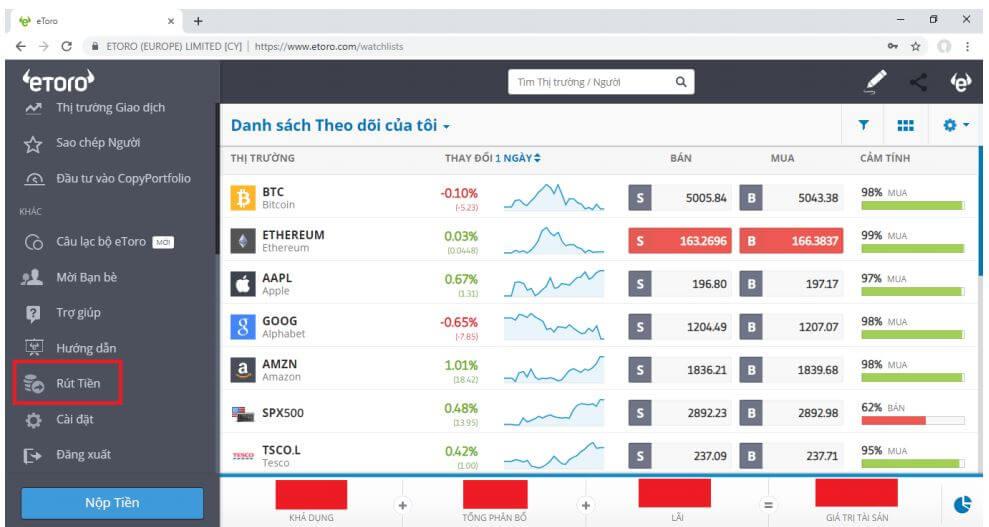Click AAPL buy button 197.17

pyautogui.click(x=791, y=284)
